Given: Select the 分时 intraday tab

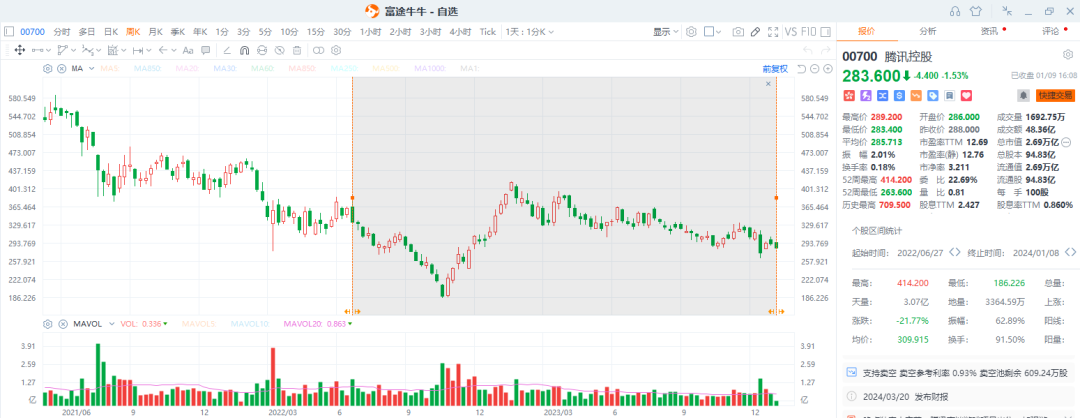Looking at the screenshot, I should click(62, 32).
